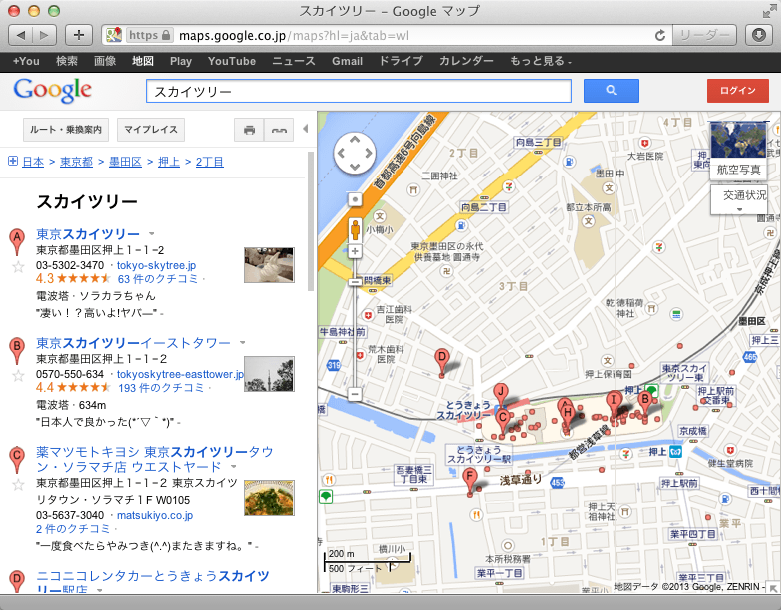Click the chain link share icon
This screenshot has height=610, width=781.
[x=279, y=130]
